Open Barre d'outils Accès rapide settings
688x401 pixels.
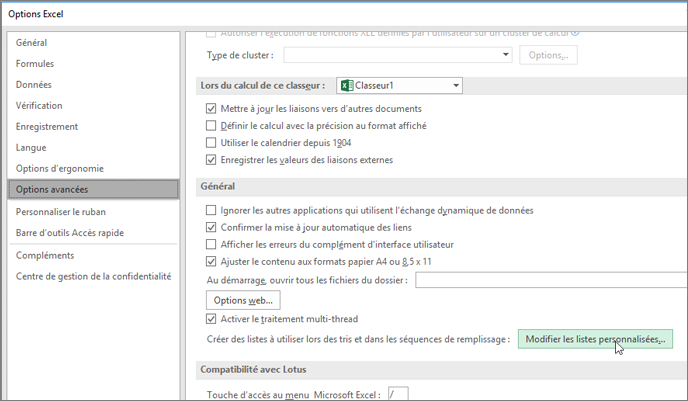[70, 233]
